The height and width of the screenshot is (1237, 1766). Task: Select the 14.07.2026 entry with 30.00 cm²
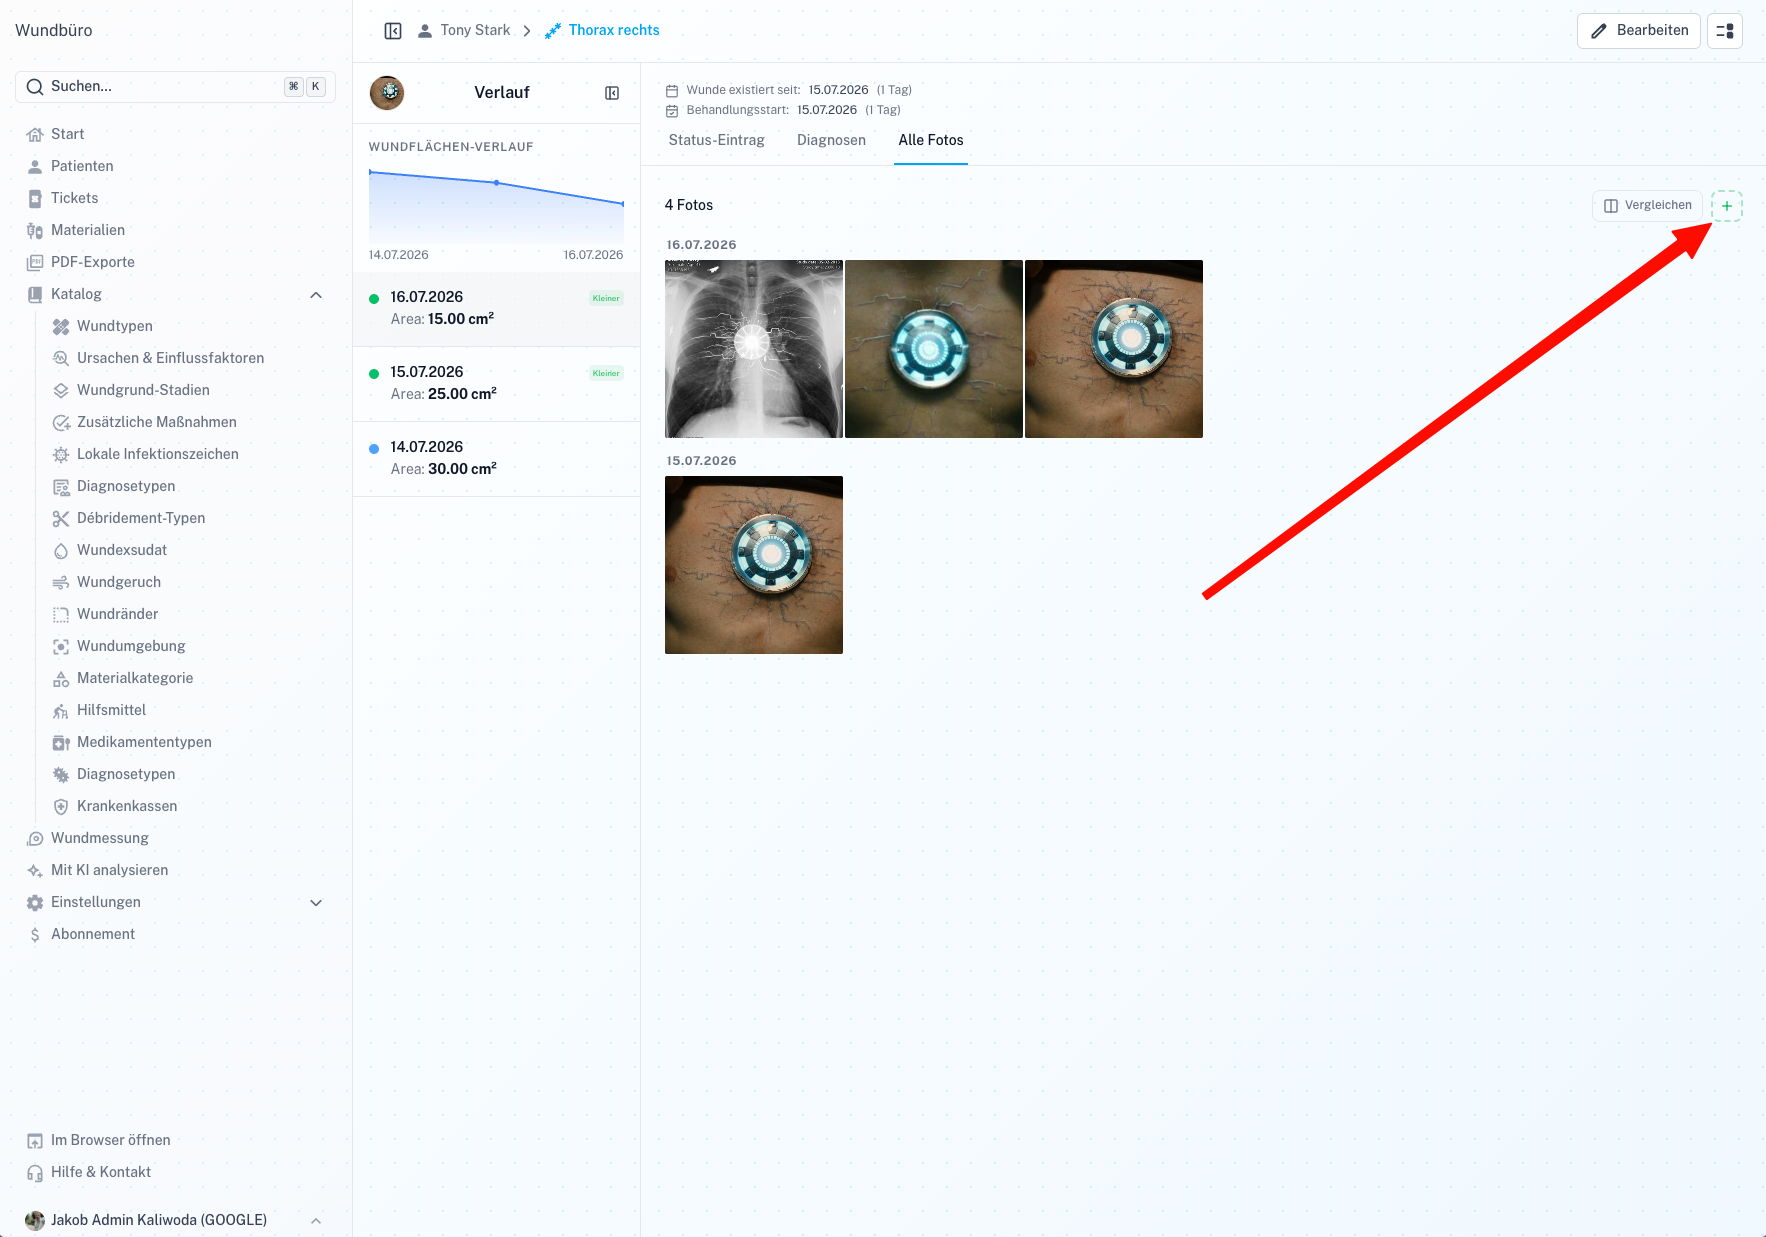pos(496,458)
